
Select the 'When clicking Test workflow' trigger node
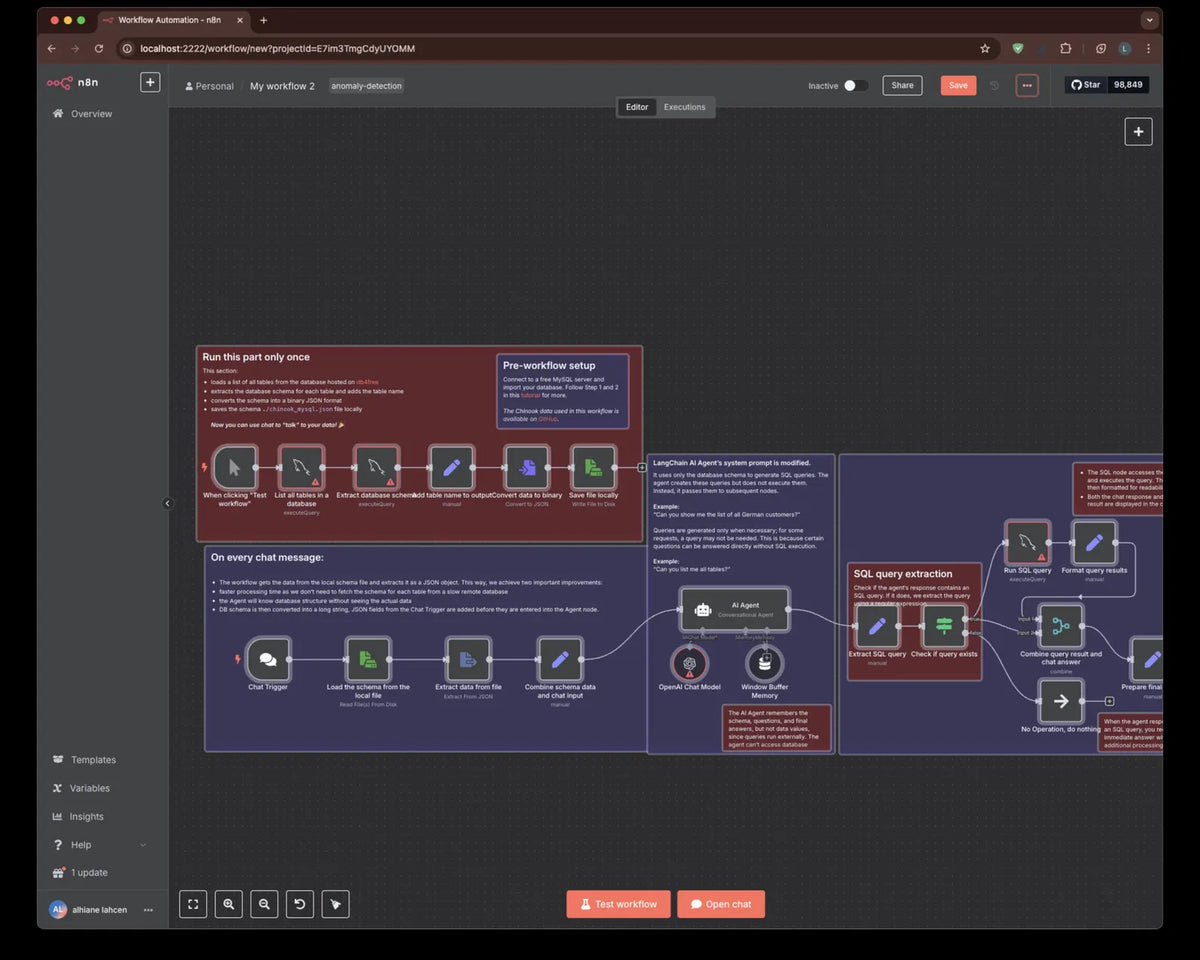[235, 467]
